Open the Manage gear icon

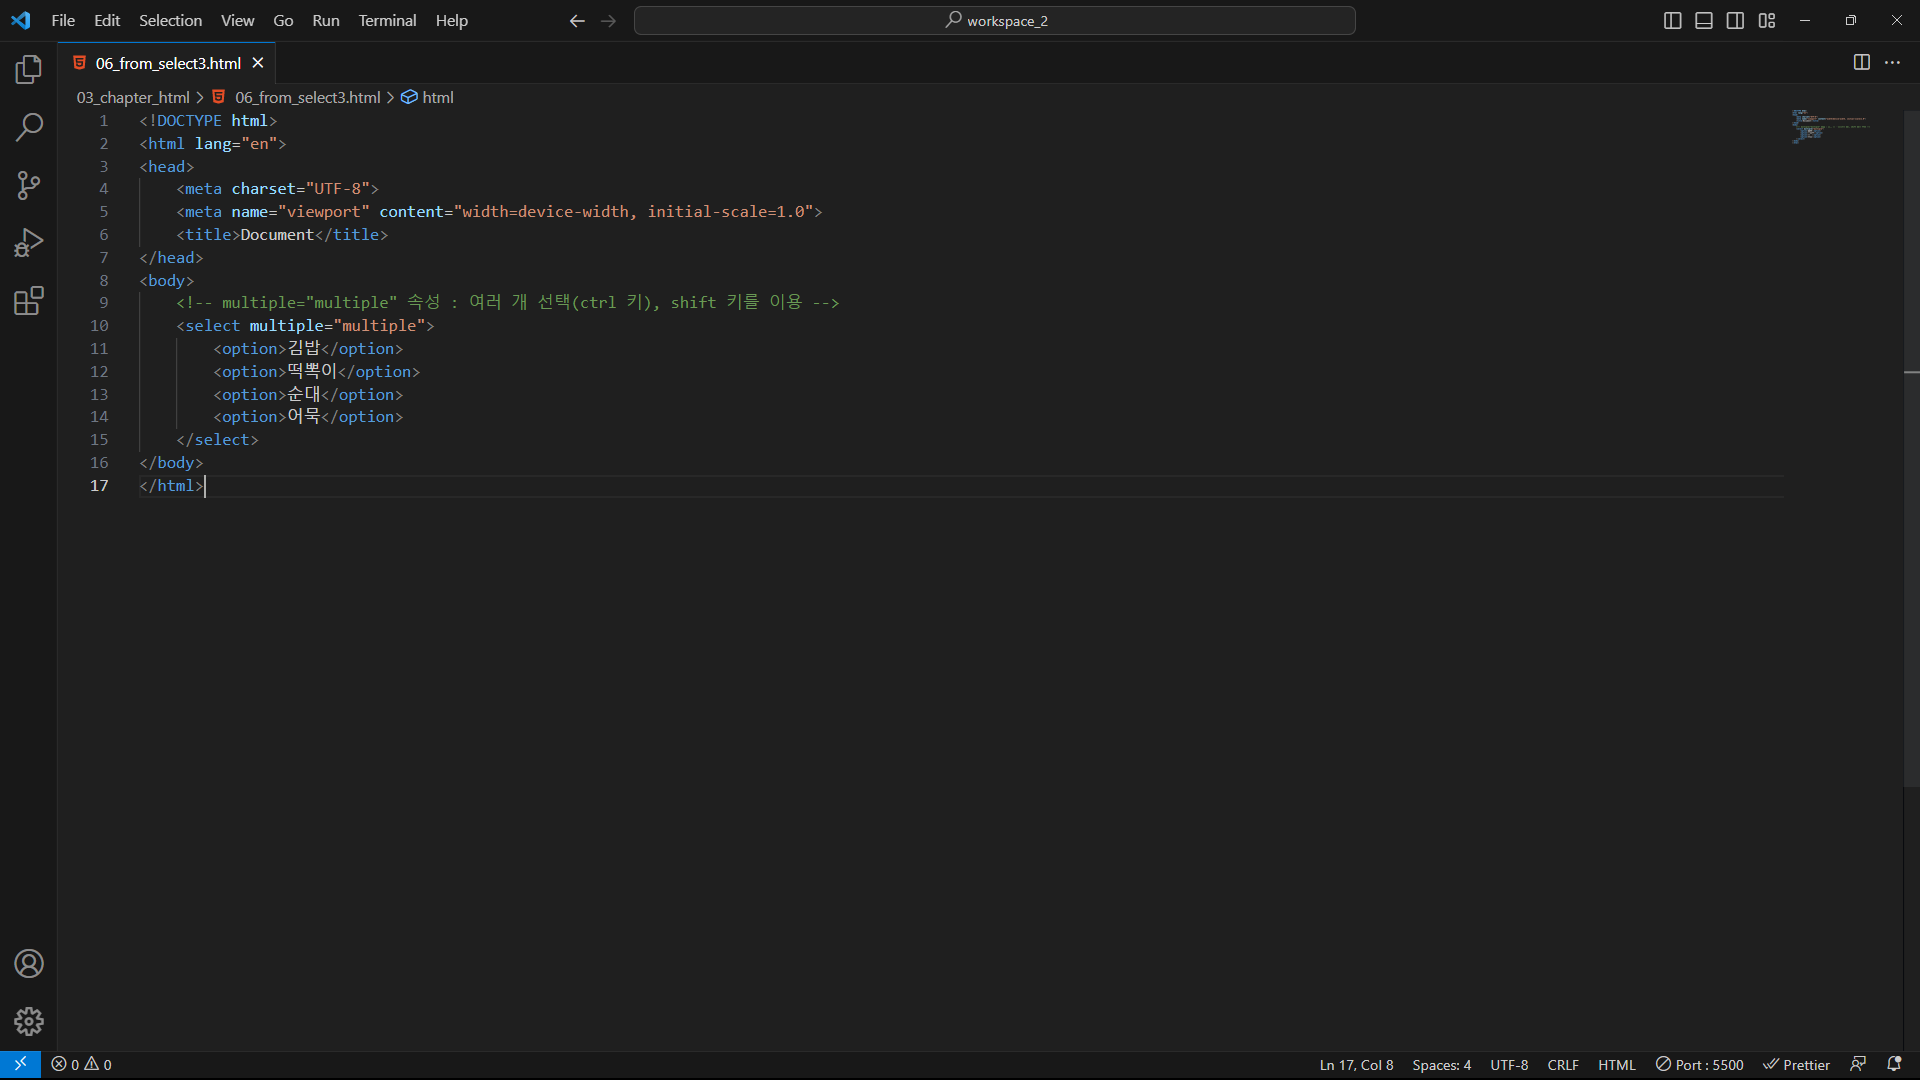(x=29, y=1021)
